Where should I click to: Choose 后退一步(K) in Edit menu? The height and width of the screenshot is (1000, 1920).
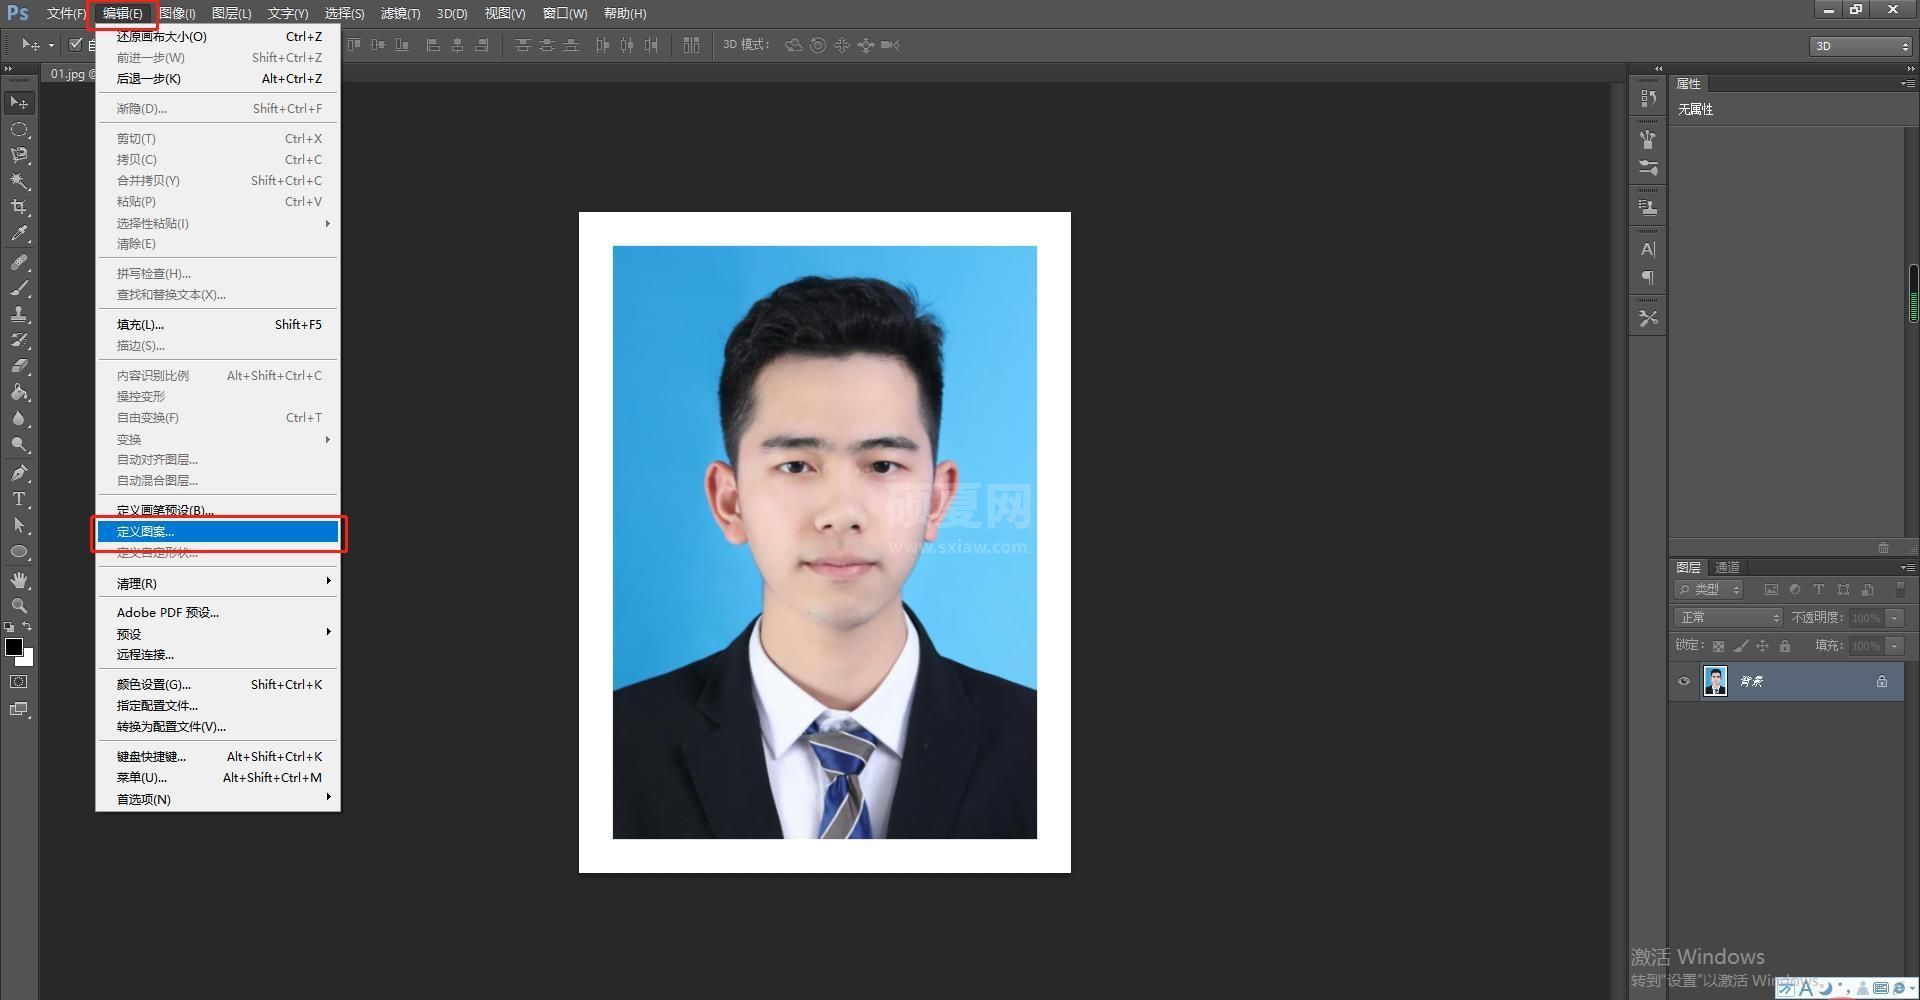click(x=218, y=79)
